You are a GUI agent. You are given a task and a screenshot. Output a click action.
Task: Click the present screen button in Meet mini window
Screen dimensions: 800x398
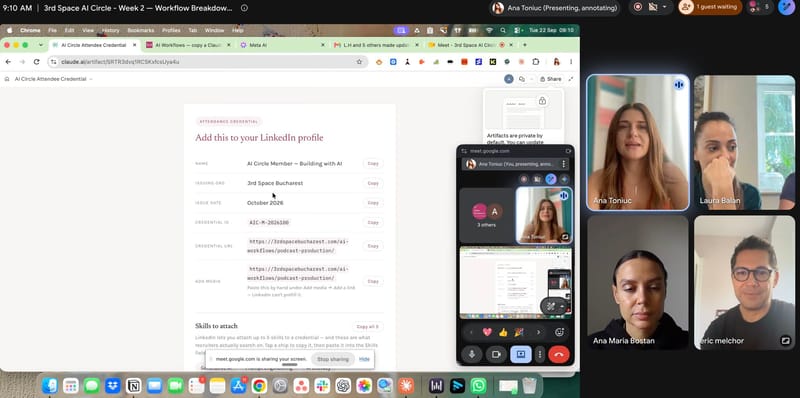tap(520, 354)
